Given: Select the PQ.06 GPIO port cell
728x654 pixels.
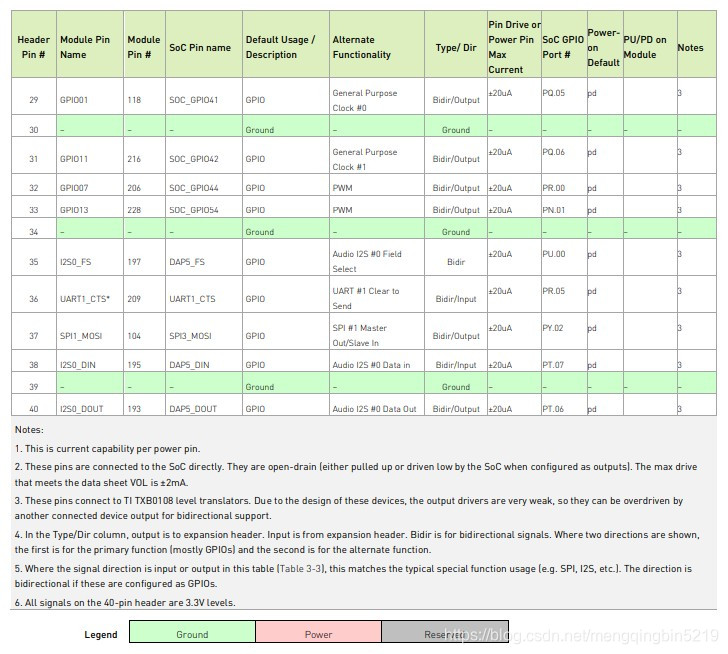Looking at the screenshot, I should [564, 155].
